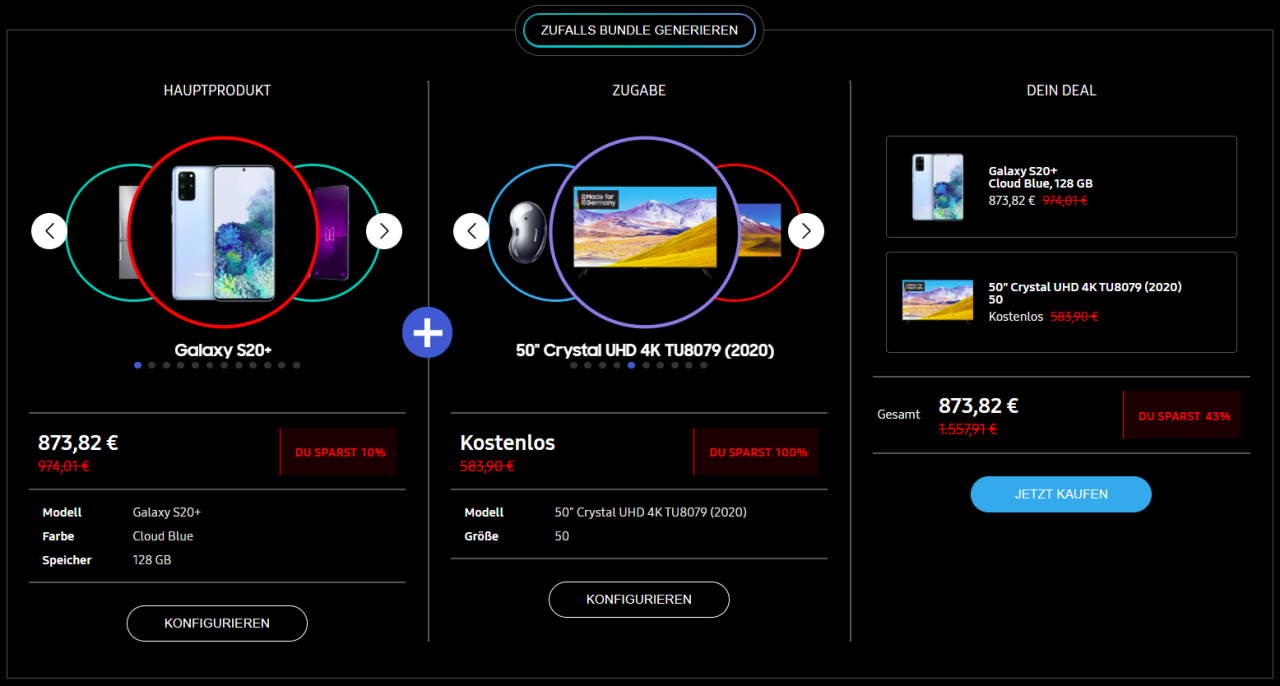
Task: Click the "128 GB" value in Speicher row
Action: (152, 560)
